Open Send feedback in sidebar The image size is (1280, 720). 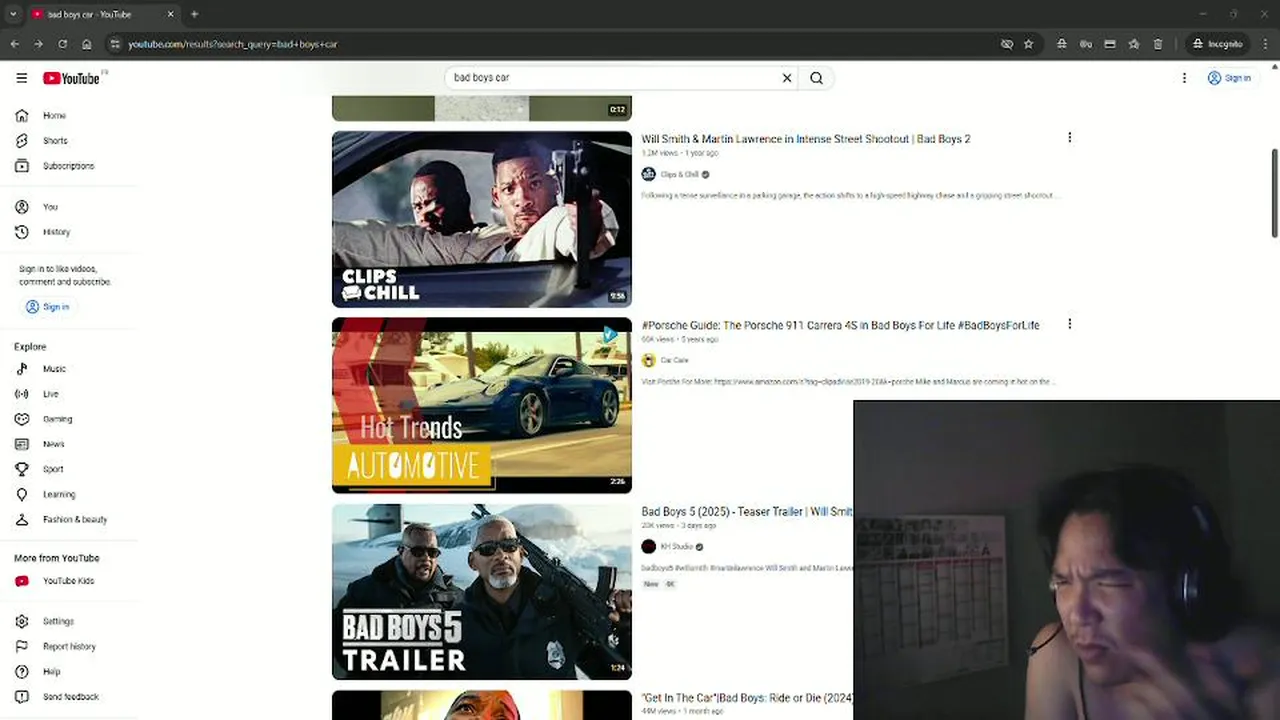click(x=69, y=697)
